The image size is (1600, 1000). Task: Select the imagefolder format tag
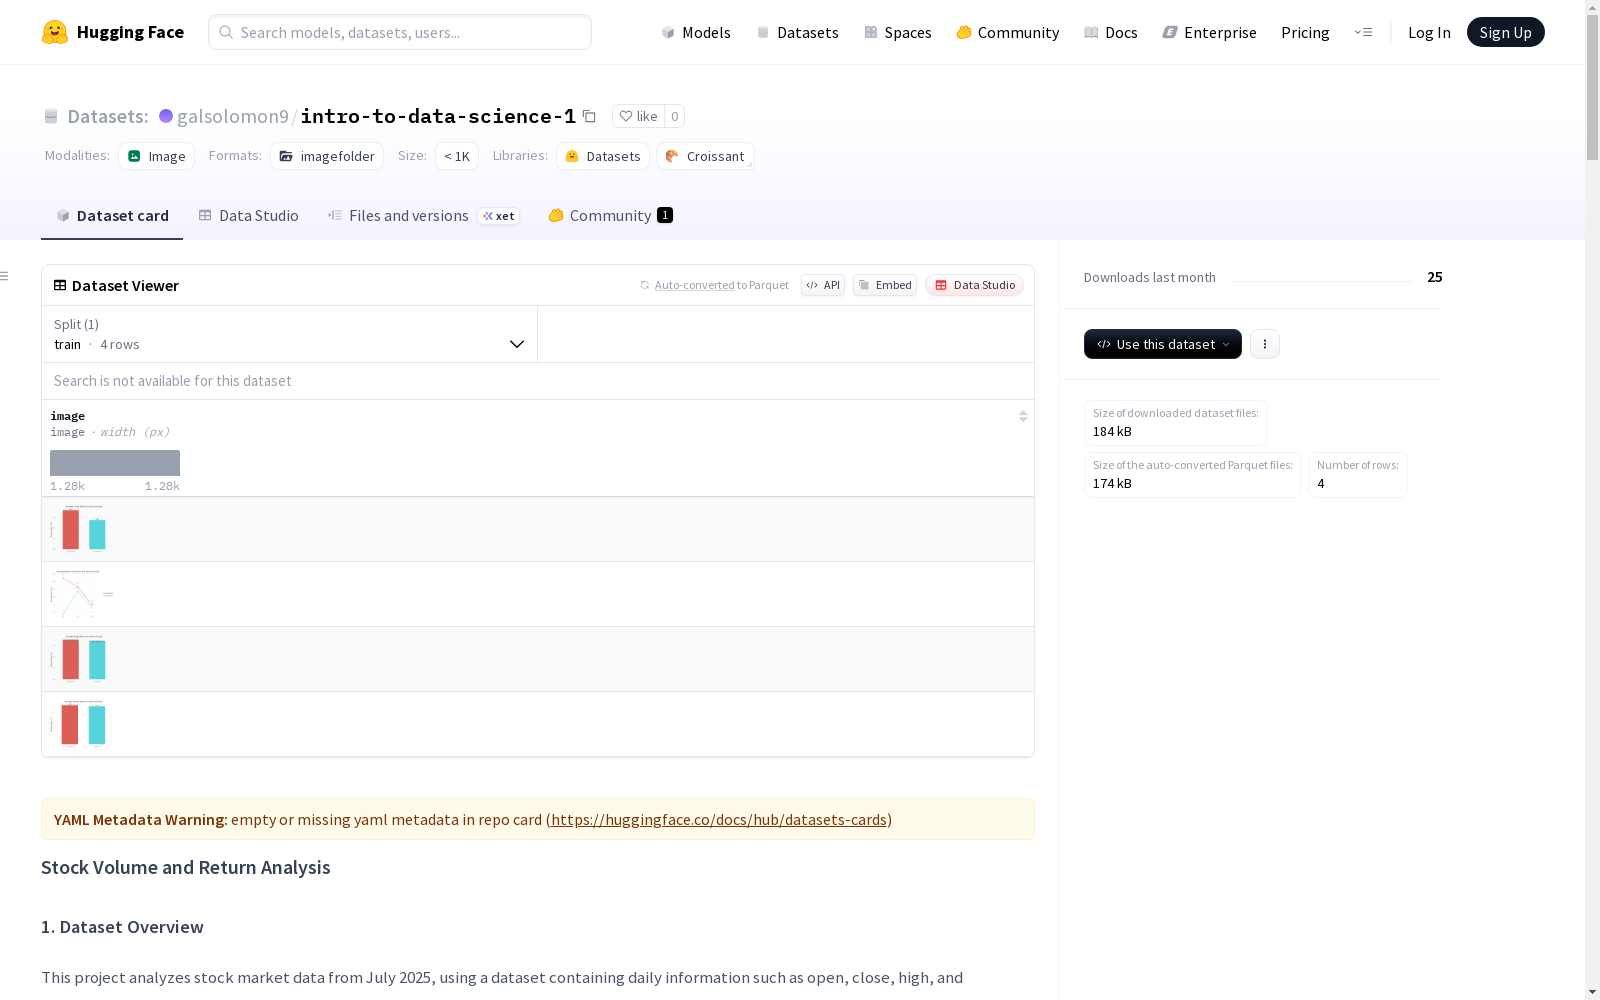(x=327, y=156)
